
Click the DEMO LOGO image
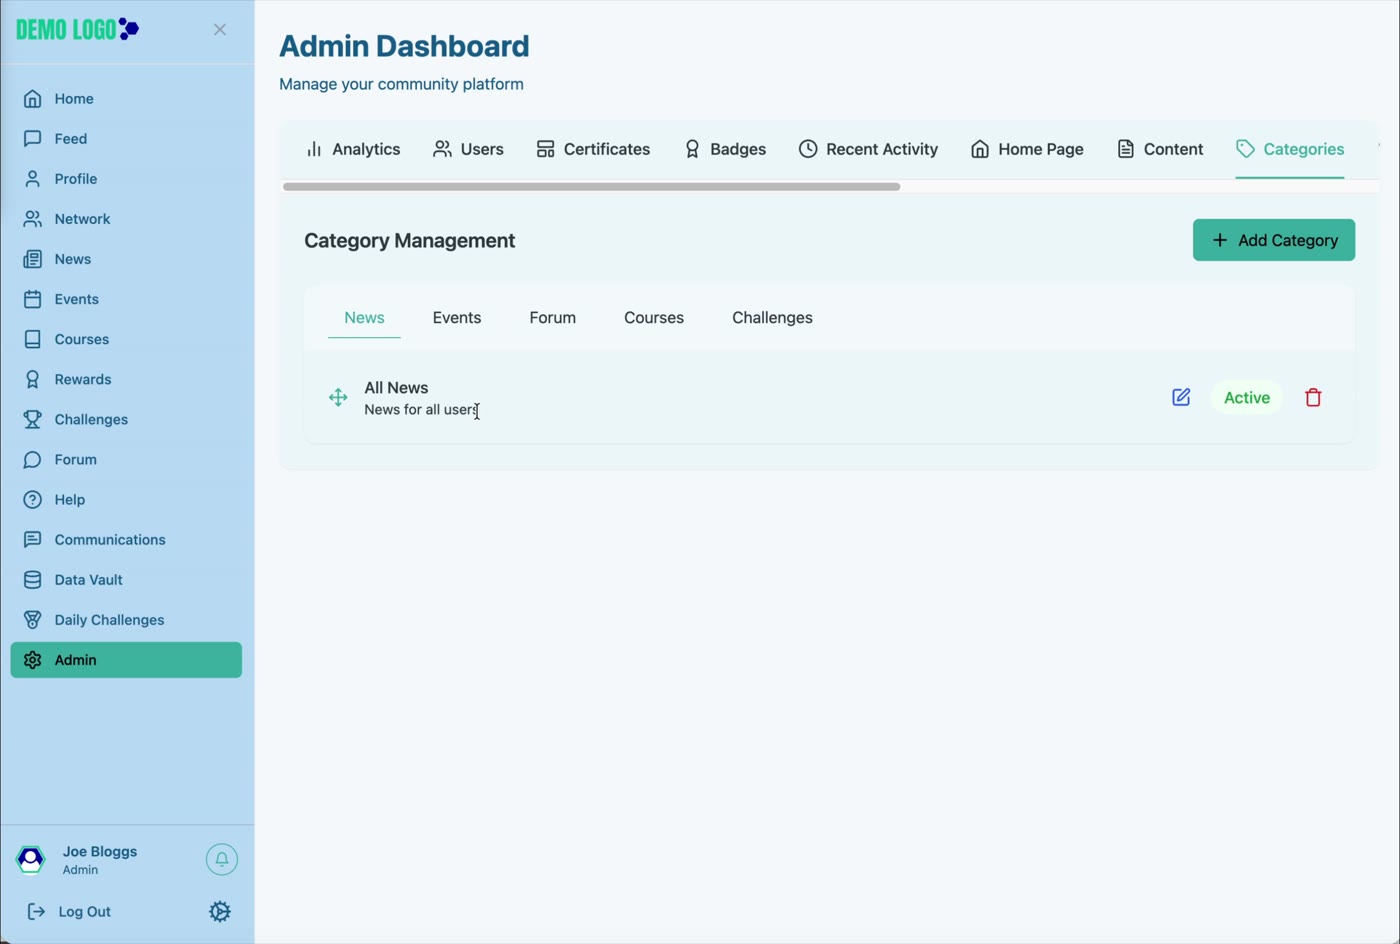[x=78, y=29]
